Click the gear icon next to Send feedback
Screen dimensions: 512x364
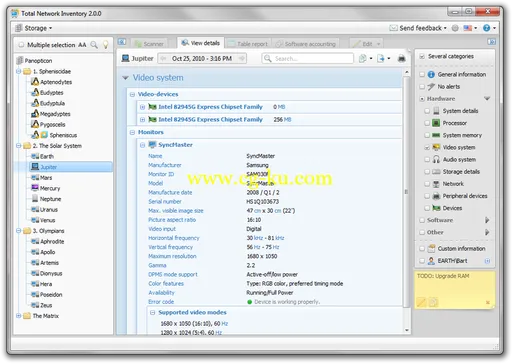[455, 28]
